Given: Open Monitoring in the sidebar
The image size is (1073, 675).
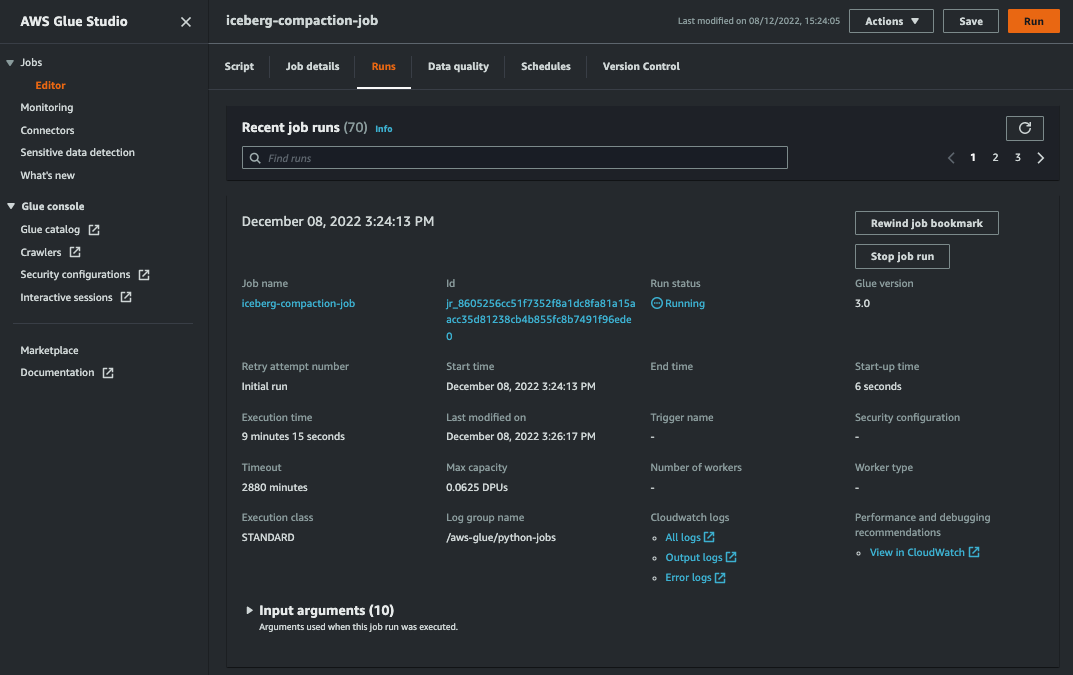Looking at the screenshot, I should (47, 107).
